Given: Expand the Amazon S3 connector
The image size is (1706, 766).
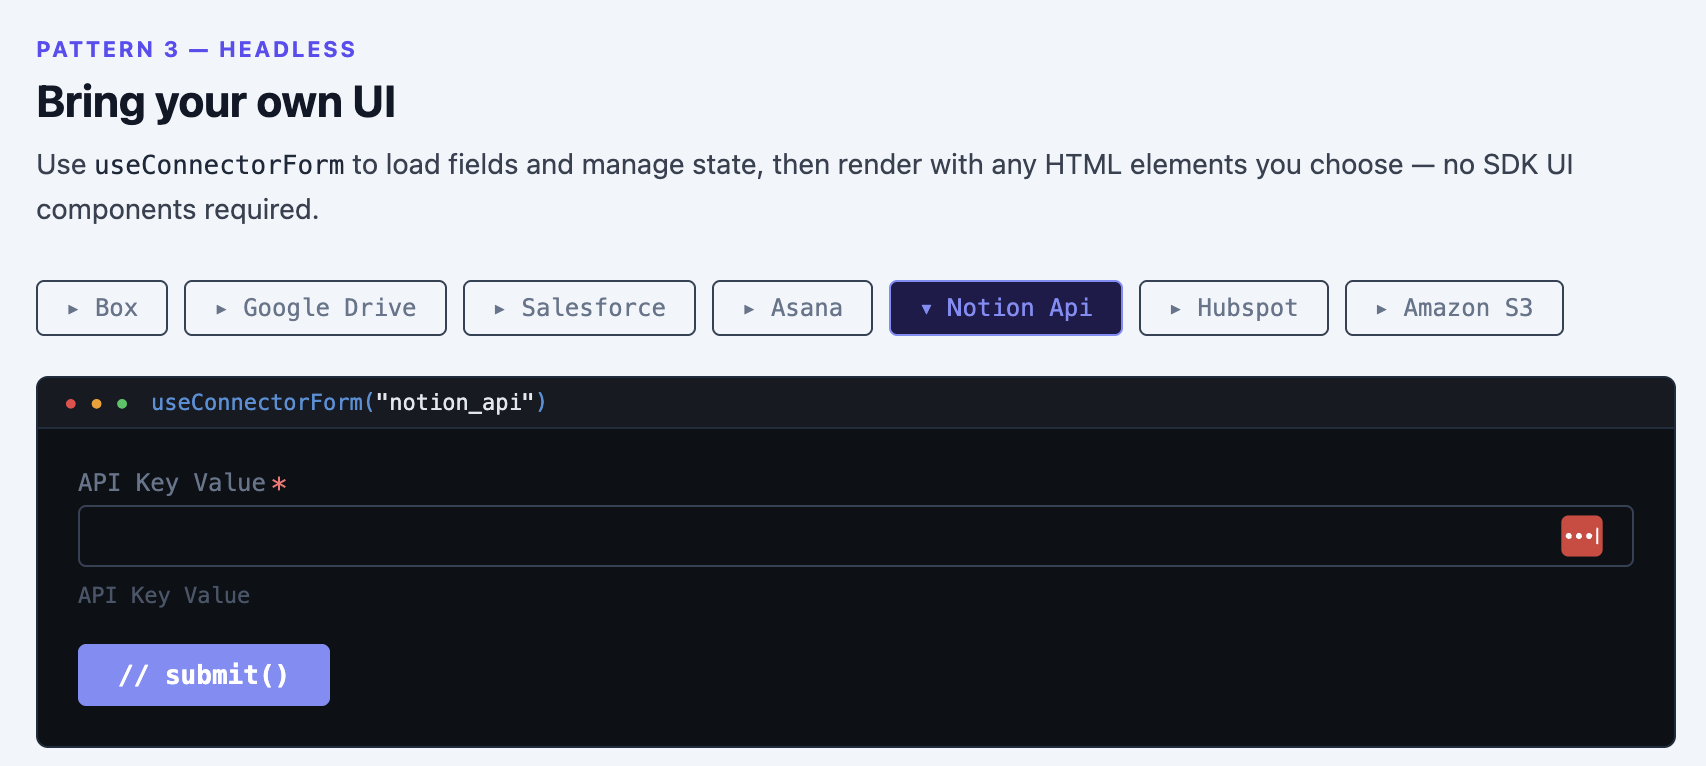Looking at the screenshot, I should pos(1454,308).
